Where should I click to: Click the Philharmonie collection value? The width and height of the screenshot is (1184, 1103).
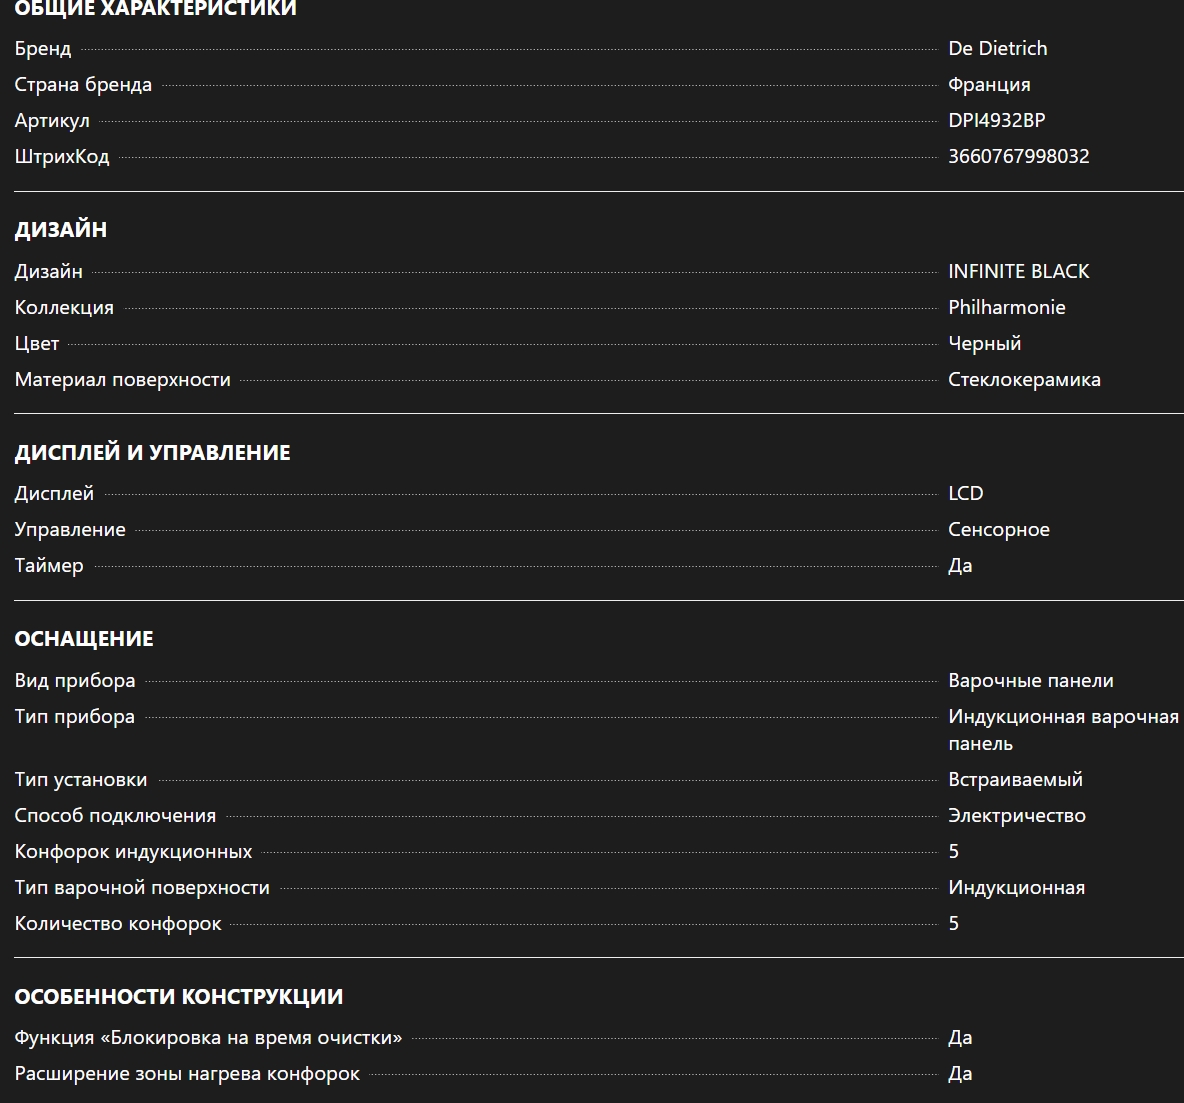(x=1006, y=307)
